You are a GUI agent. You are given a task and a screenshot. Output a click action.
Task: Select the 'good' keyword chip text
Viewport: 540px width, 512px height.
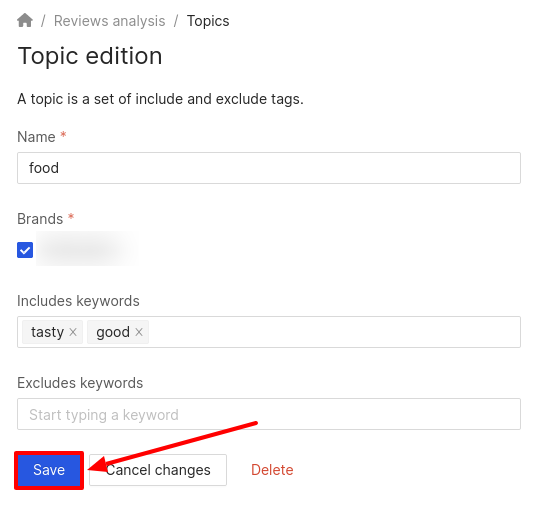[113, 332]
